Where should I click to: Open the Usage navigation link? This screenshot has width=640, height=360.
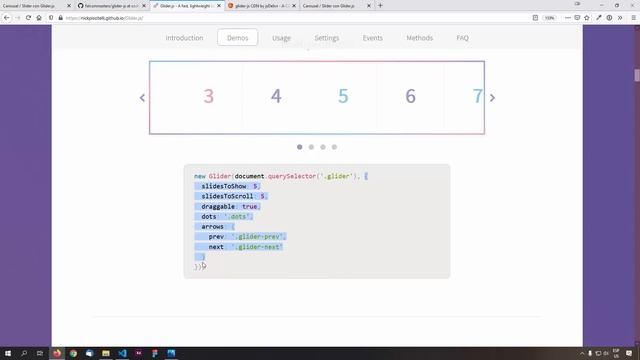(281, 38)
